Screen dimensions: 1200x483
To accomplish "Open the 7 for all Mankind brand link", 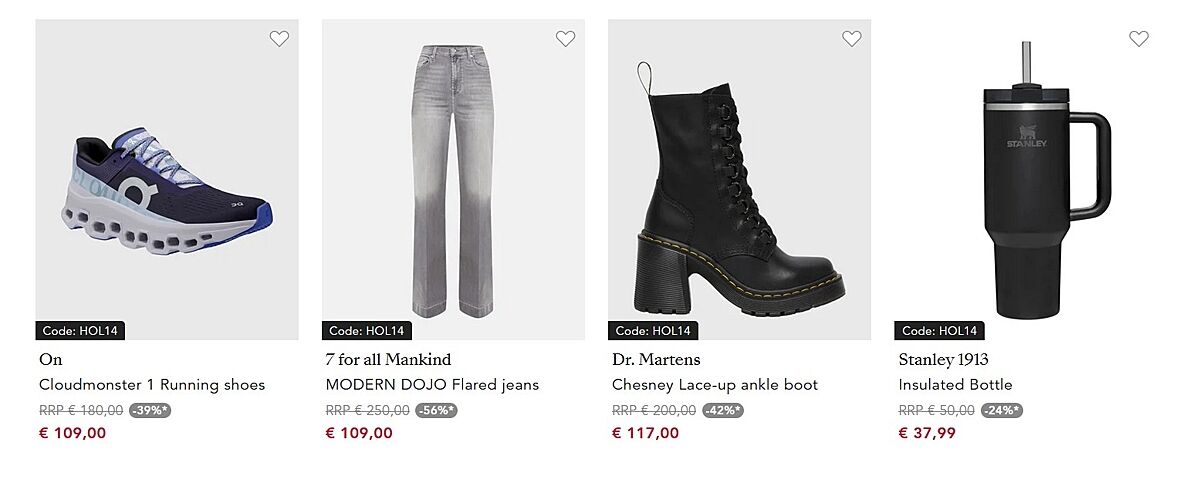I will [x=388, y=360].
